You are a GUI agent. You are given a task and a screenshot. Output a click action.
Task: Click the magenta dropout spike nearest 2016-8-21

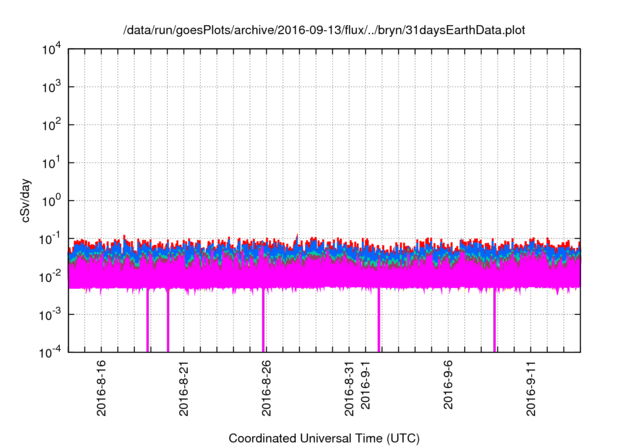coord(167,320)
